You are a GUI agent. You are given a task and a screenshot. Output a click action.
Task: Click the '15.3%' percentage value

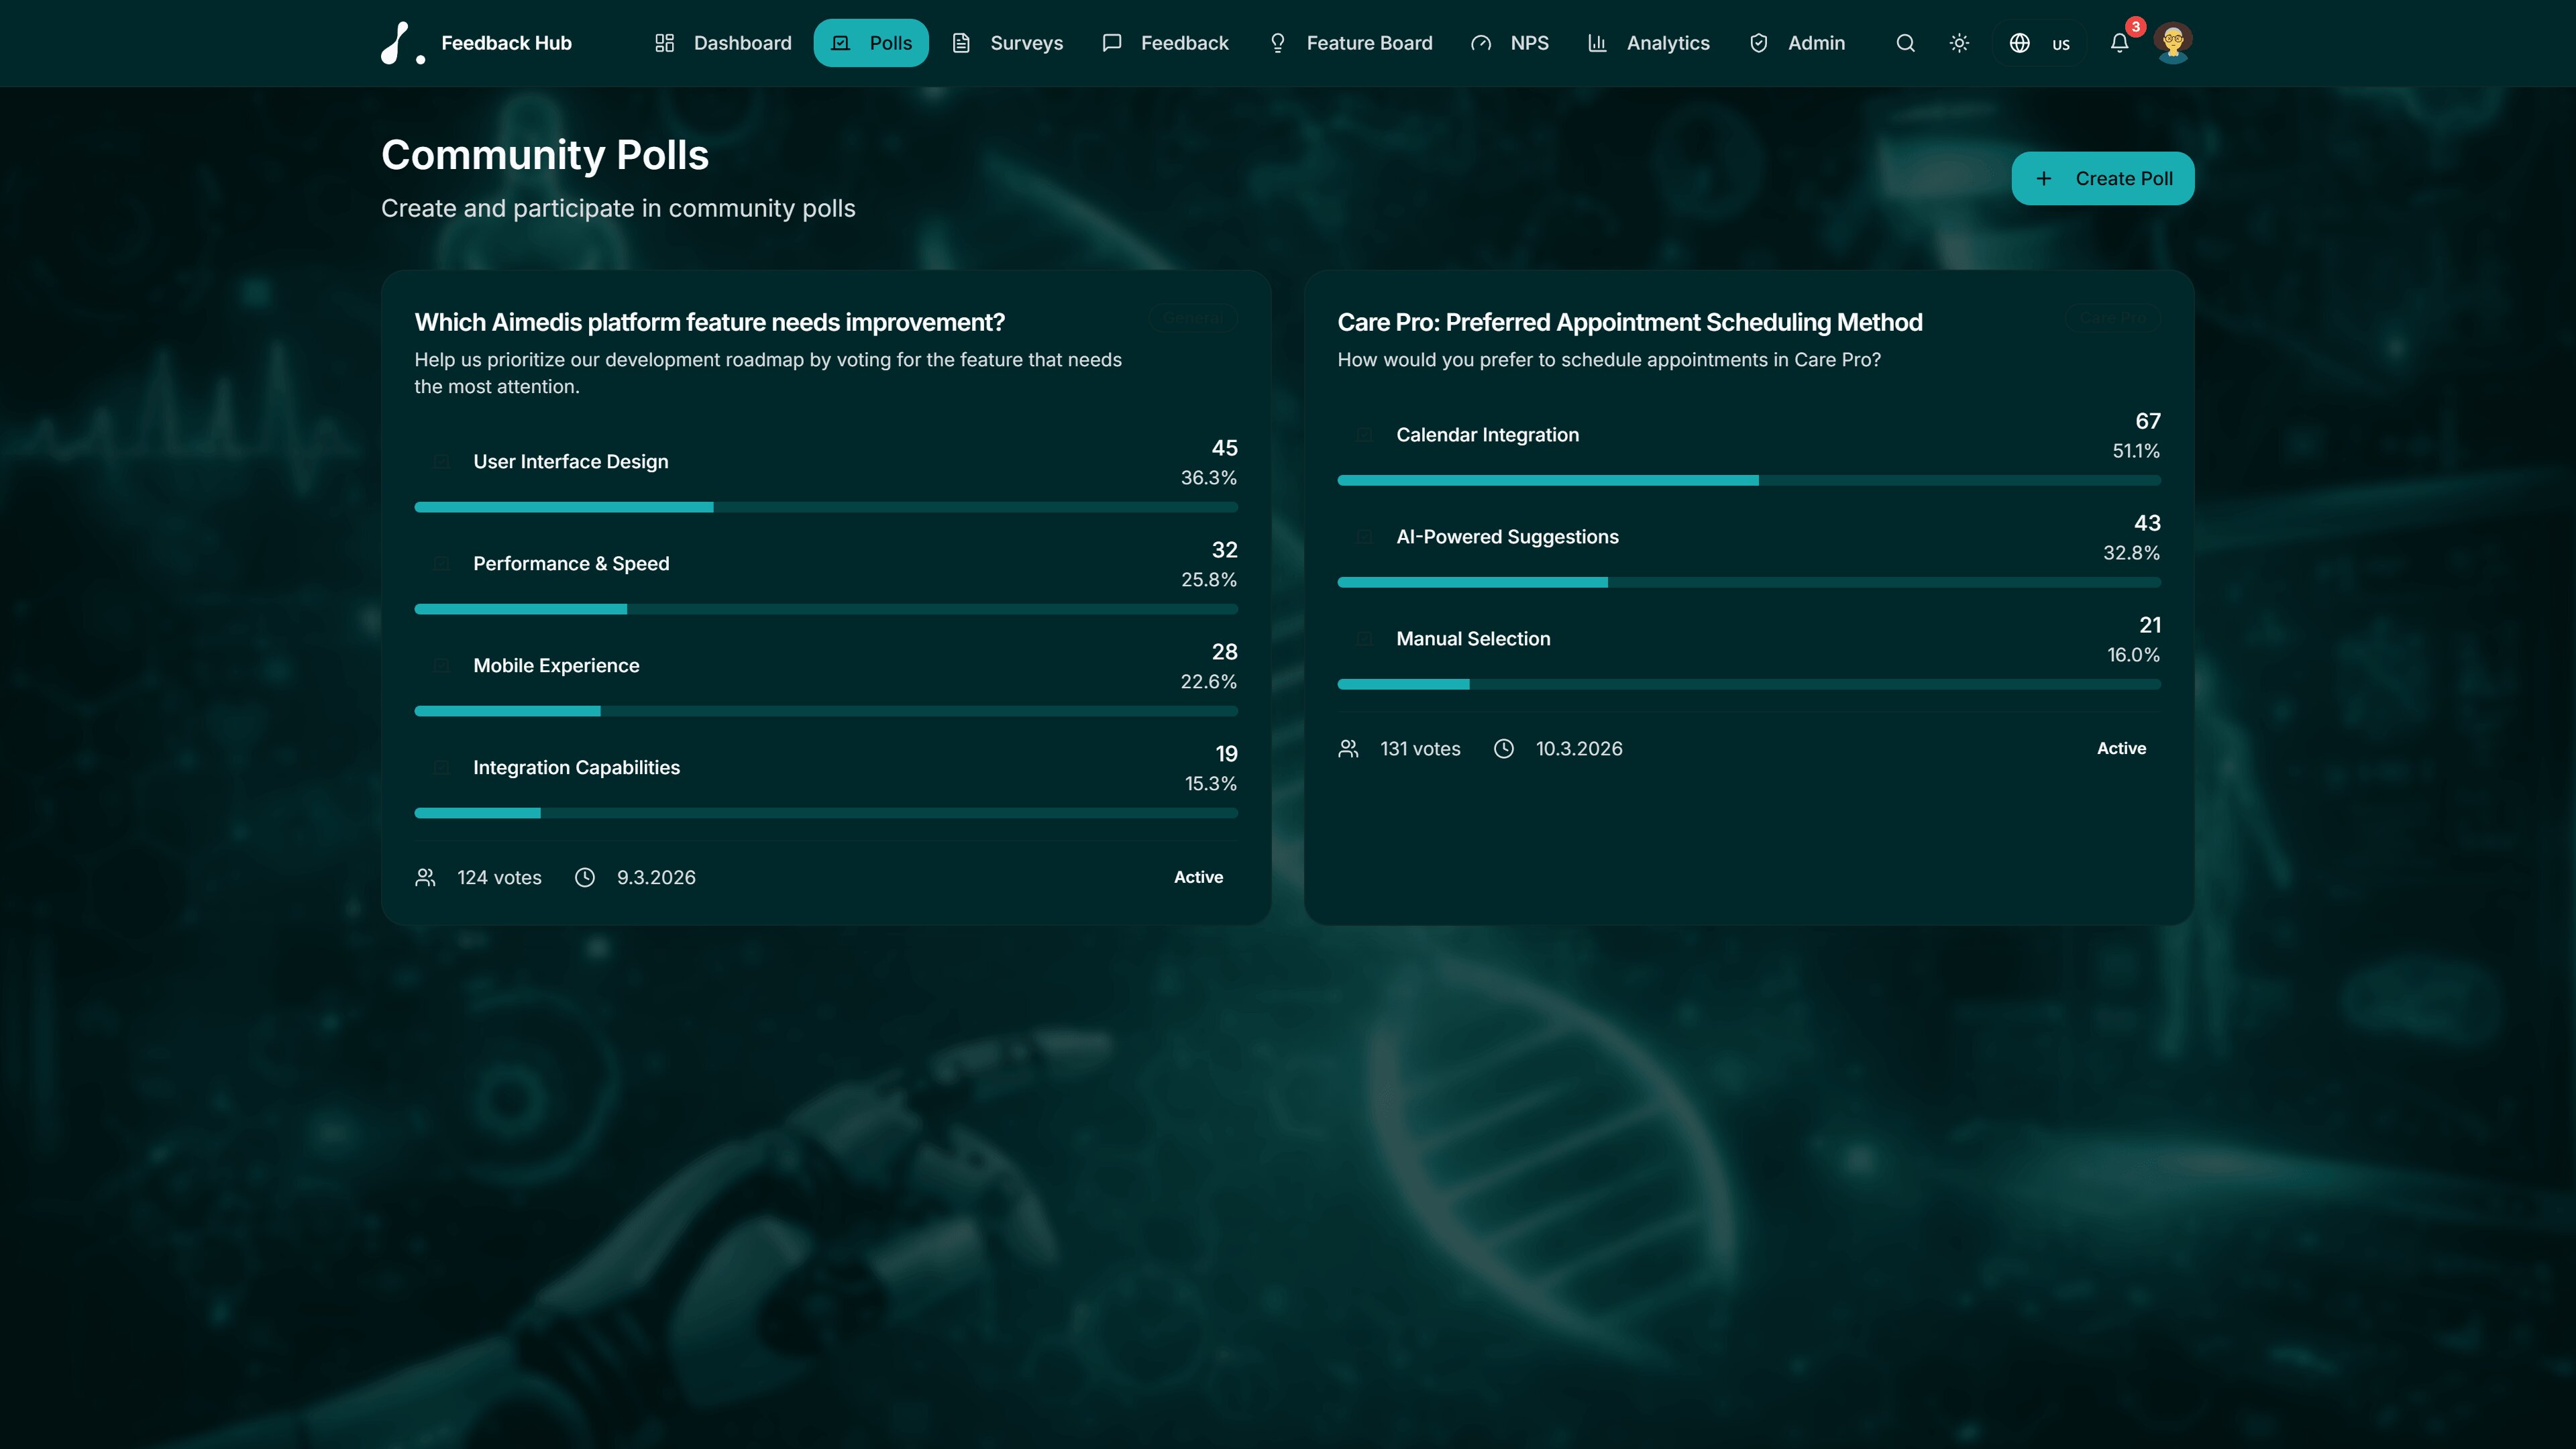(1210, 783)
